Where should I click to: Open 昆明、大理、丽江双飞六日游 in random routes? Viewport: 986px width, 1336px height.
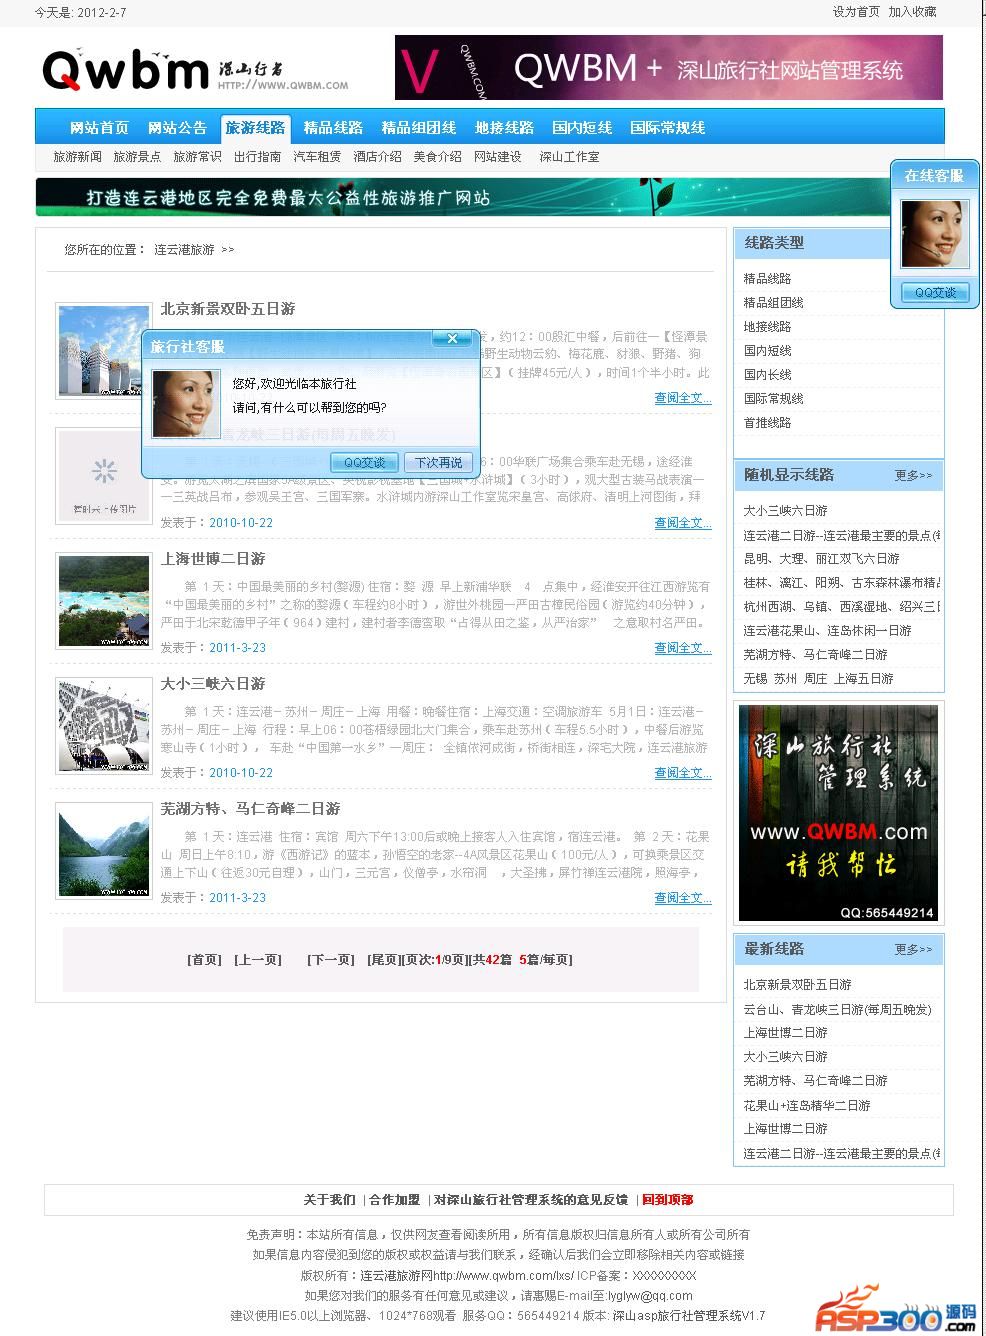point(821,559)
